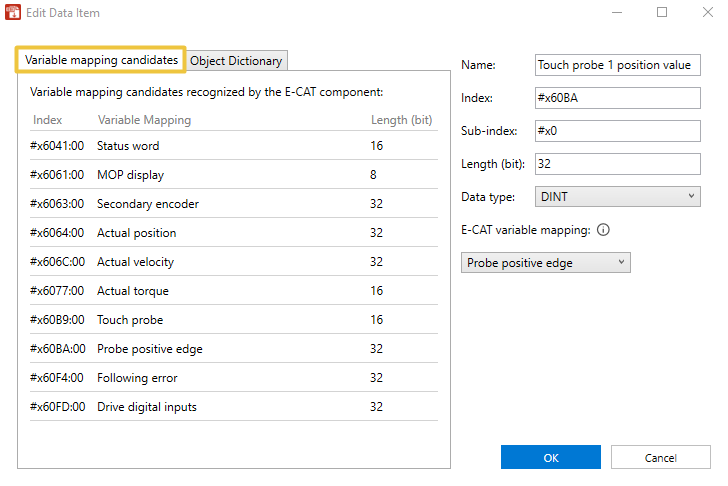Click the Cancel button
728x486 pixels.
pyautogui.click(x=660, y=457)
